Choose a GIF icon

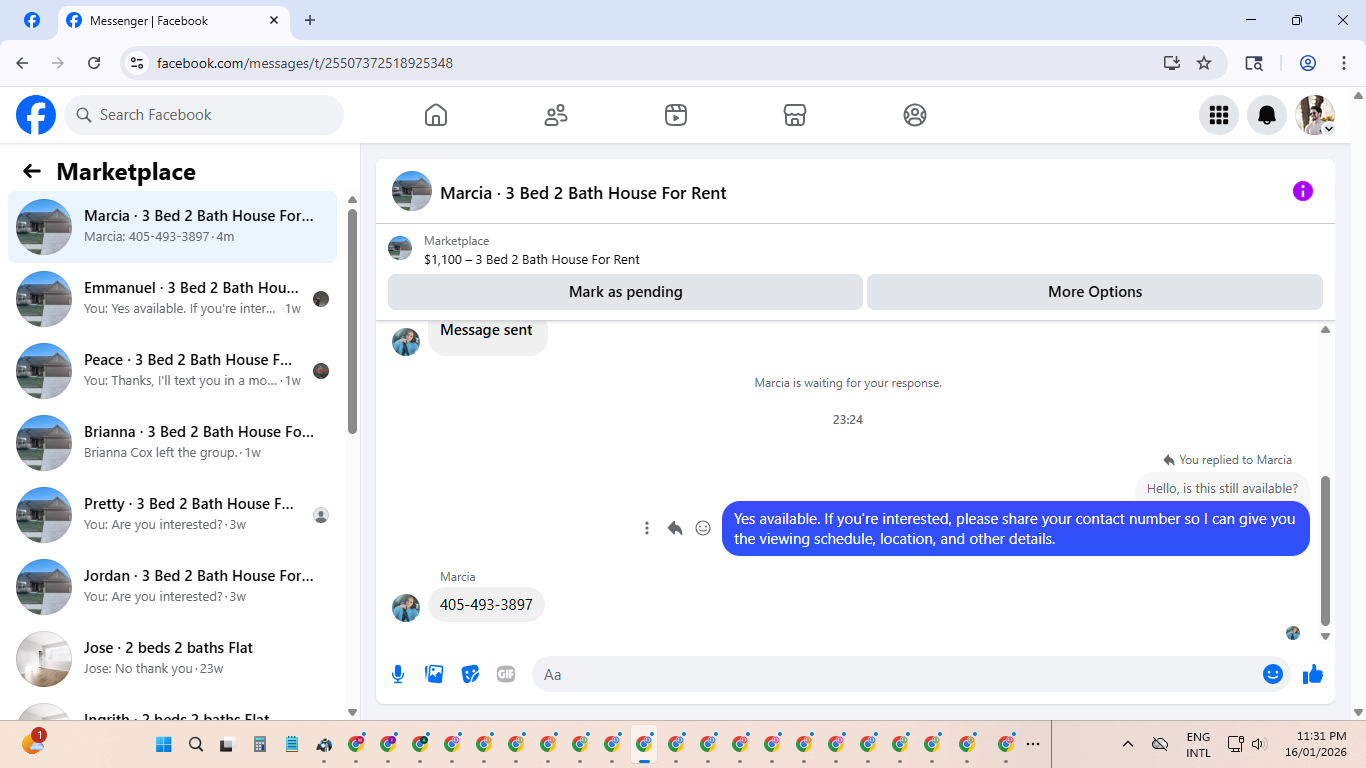[506, 674]
